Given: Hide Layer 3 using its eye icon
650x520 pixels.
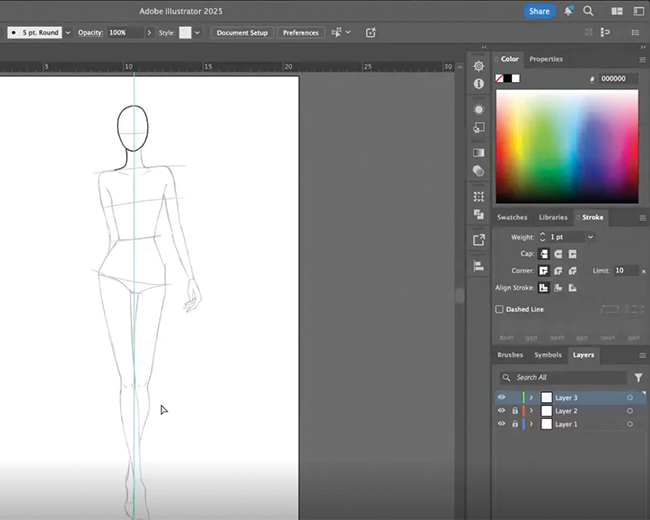Looking at the screenshot, I should click(x=502, y=397).
